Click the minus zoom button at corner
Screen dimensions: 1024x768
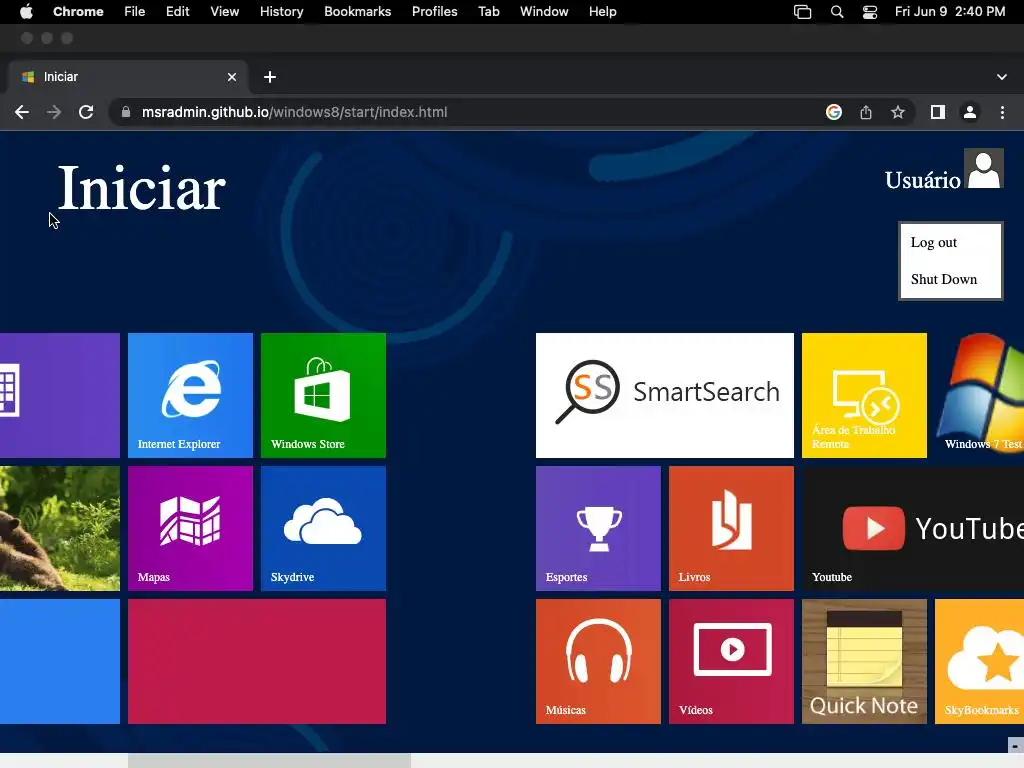1016,745
